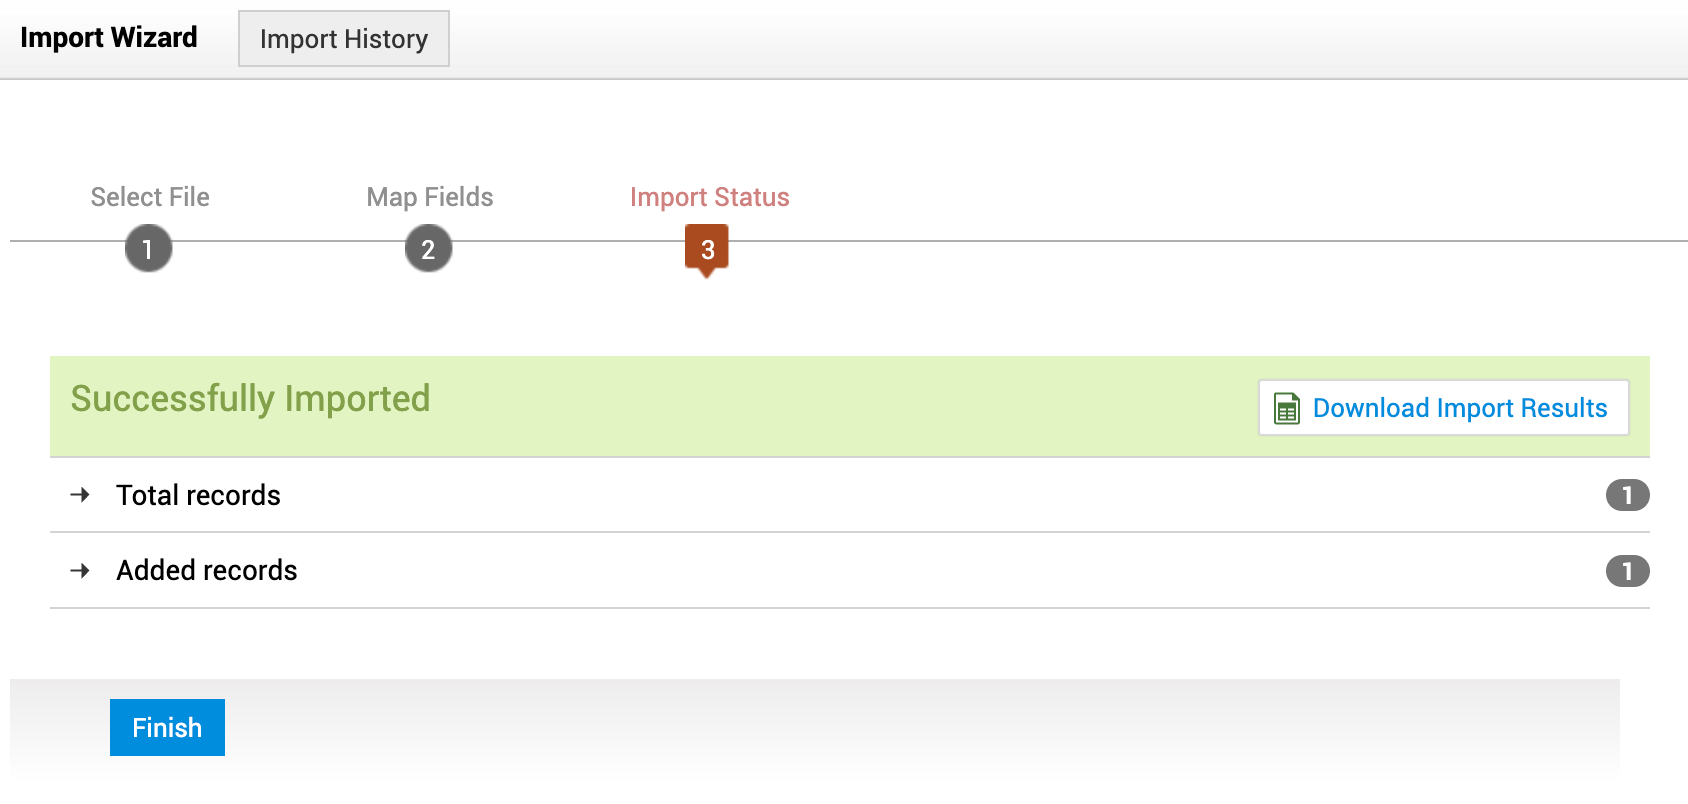Click the Added records count badge
The width and height of the screenshot is (1688, 804).
pos(1627,571)
